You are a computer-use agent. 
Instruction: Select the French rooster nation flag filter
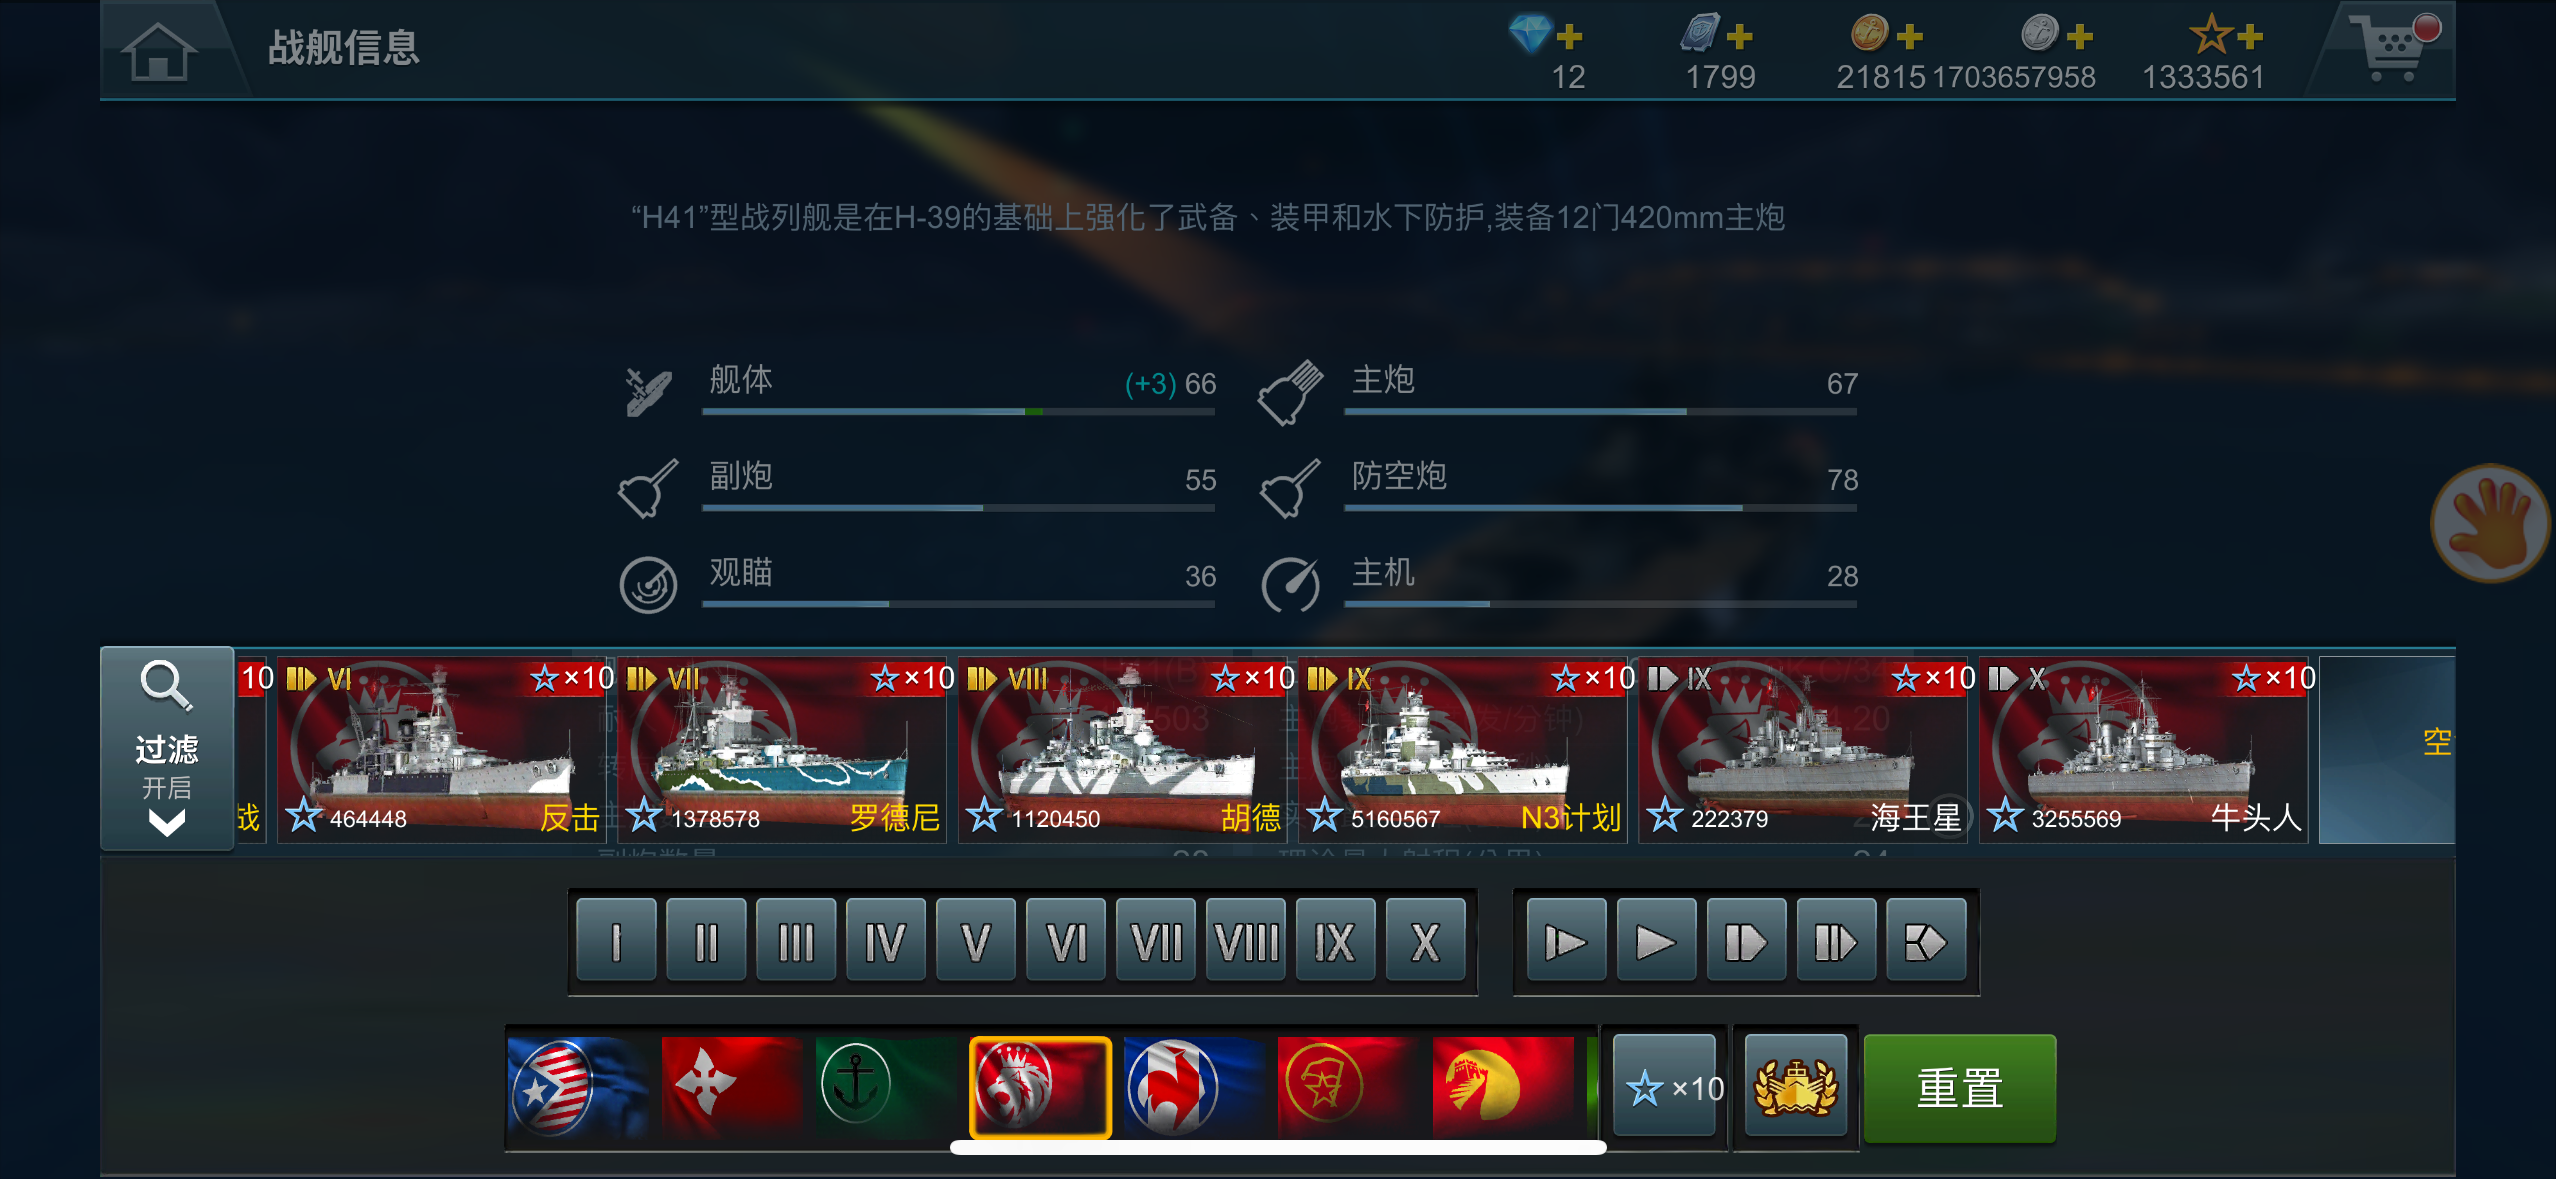1195,1087
